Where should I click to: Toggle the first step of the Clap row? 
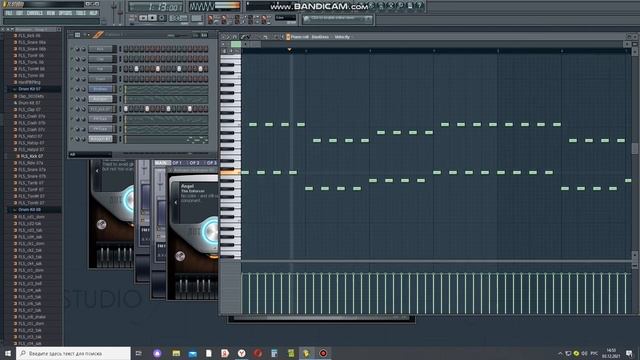click(x=126, y=59)
